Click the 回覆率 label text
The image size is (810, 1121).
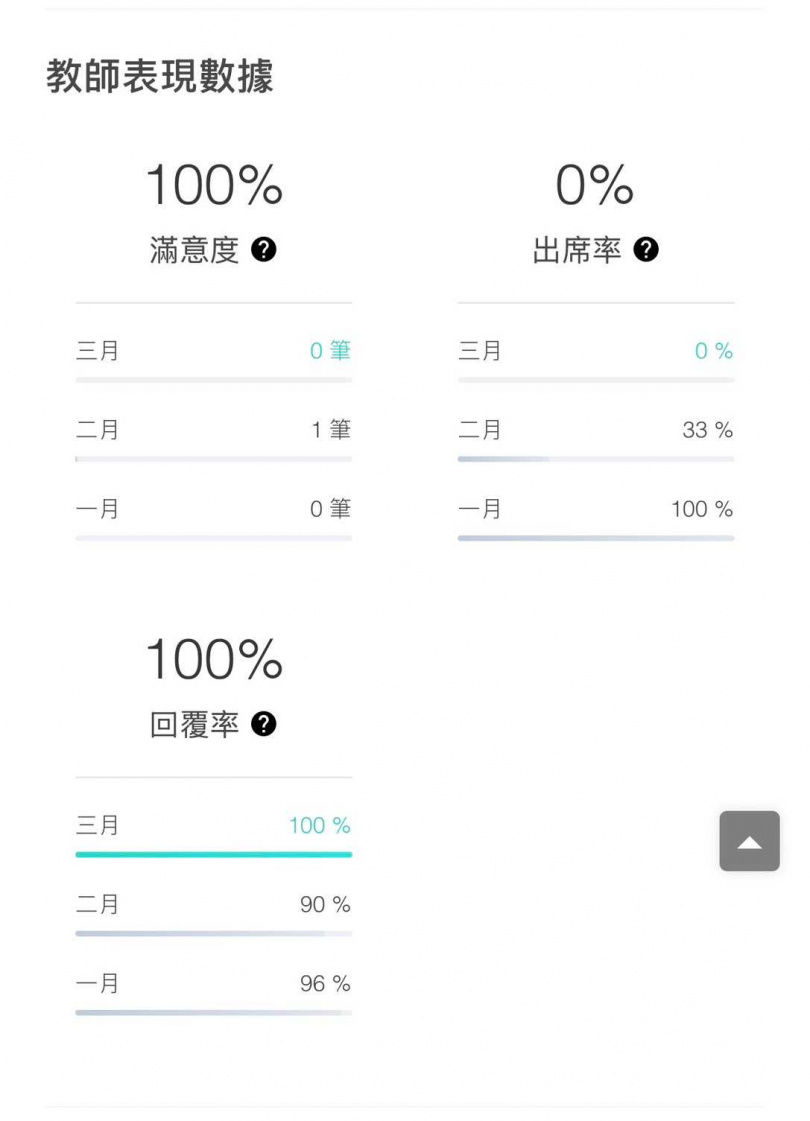pos(194,724)
